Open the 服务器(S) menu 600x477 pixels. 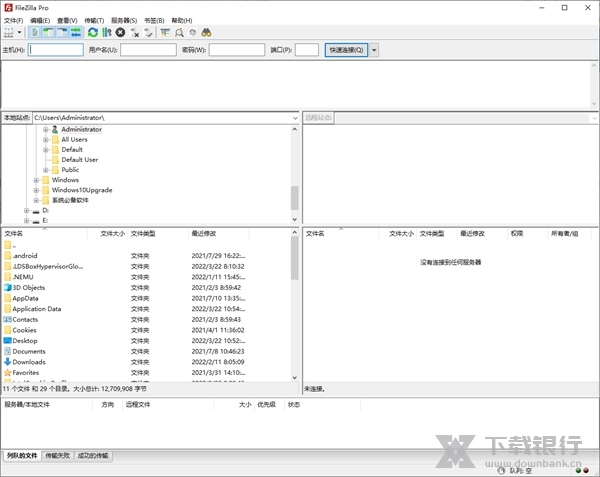[x=124, y=20]
